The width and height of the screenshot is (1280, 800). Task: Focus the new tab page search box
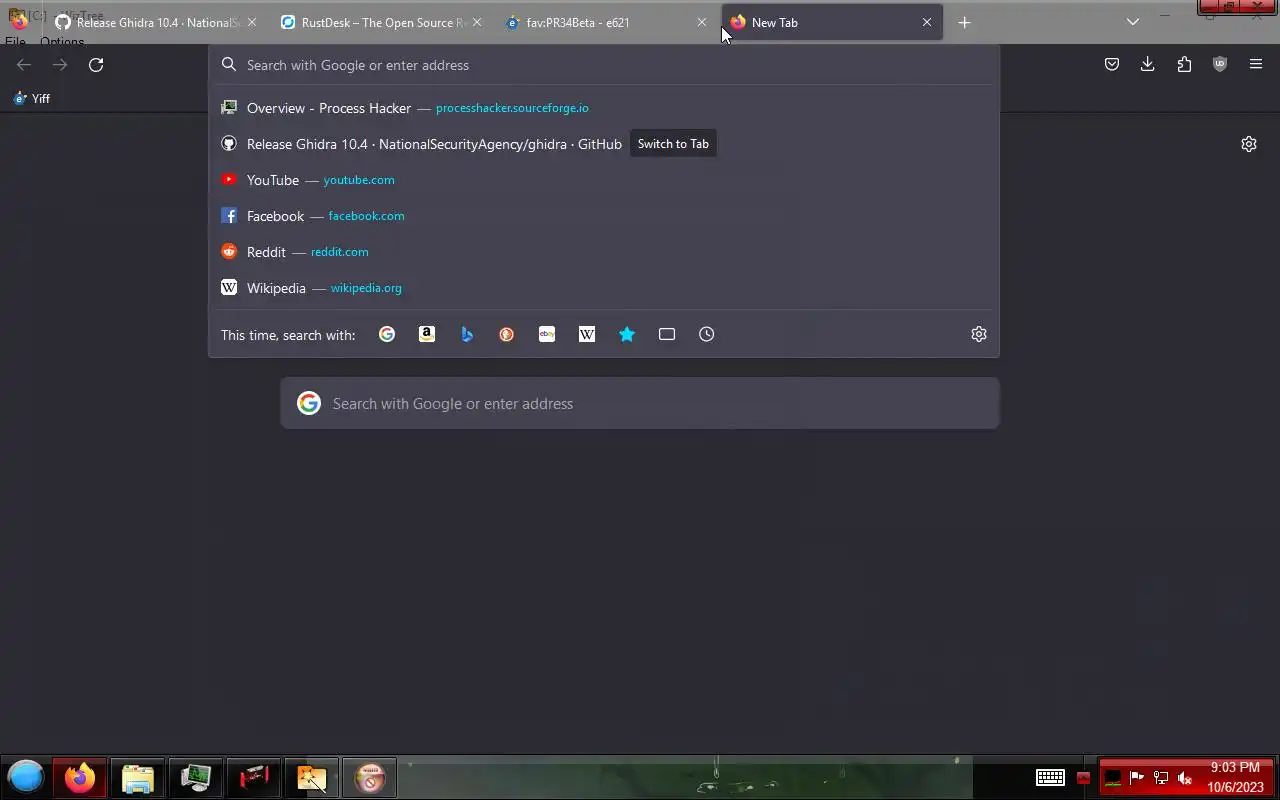640,404
